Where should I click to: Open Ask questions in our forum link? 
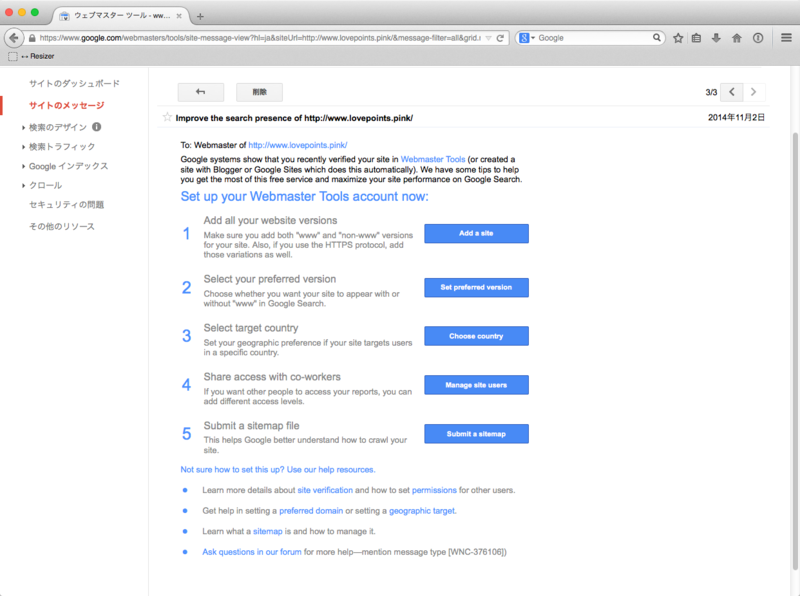(252, 552)
